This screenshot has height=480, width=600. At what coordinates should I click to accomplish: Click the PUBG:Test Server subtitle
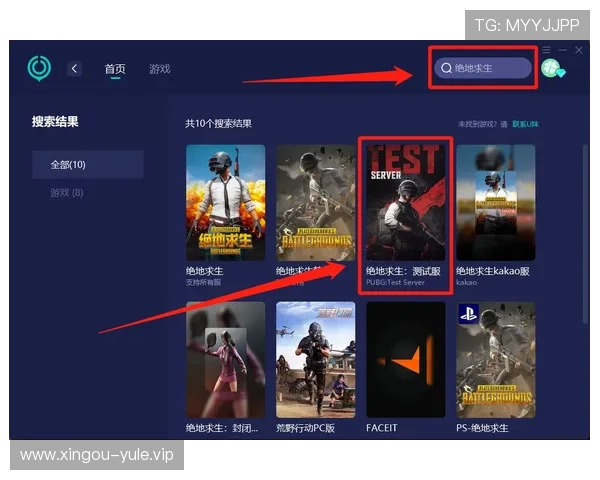pos(395,282)
